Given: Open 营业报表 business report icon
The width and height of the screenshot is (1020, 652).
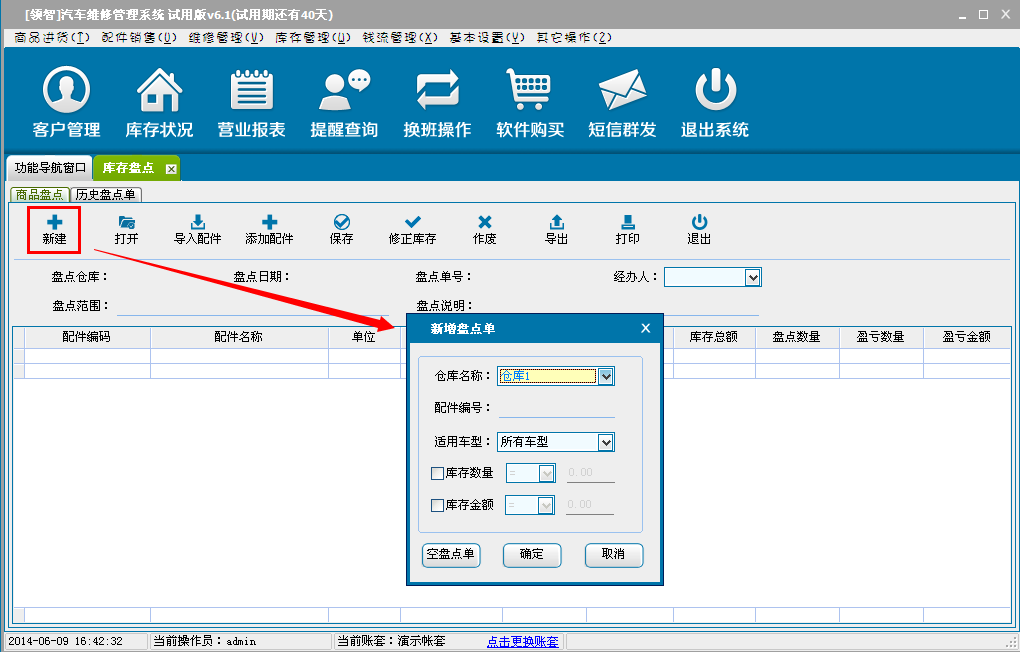Looking at the screenshot, I should click(252, 92).
